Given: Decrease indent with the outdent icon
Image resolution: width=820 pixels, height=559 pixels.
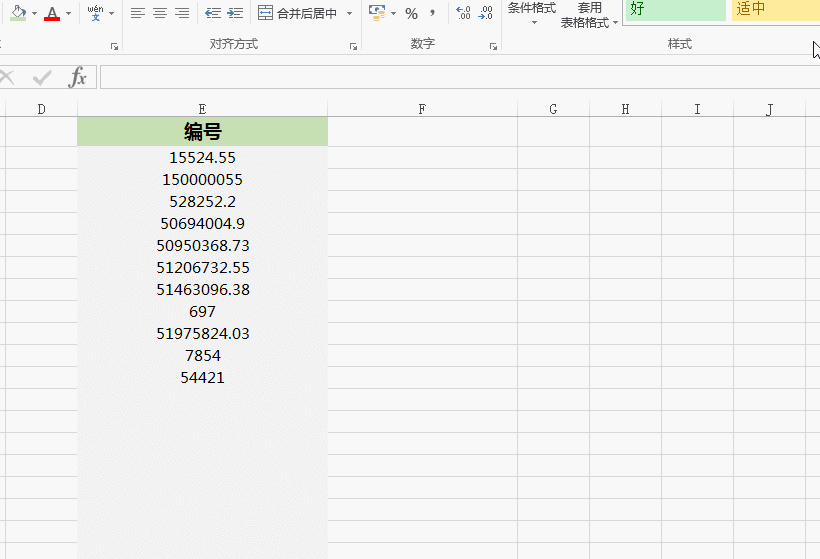Looking at the screenshot, I should coord(213,13).
